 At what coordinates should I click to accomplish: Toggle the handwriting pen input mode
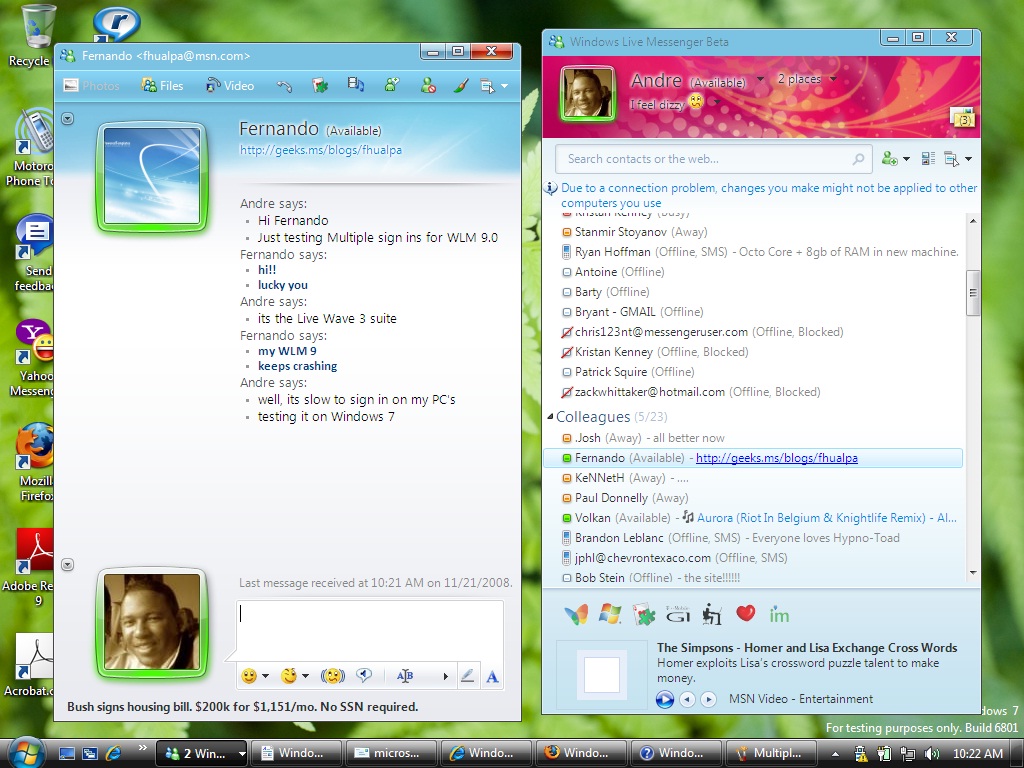[x=467, y=676]
